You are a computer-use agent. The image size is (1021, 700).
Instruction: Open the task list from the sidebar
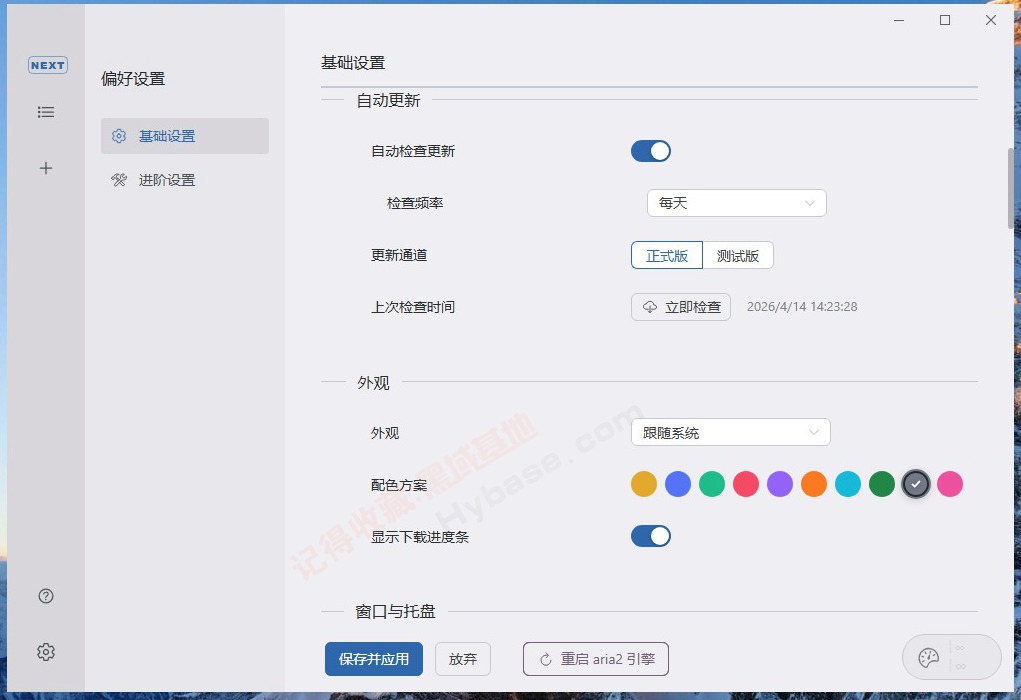point(46,112)
